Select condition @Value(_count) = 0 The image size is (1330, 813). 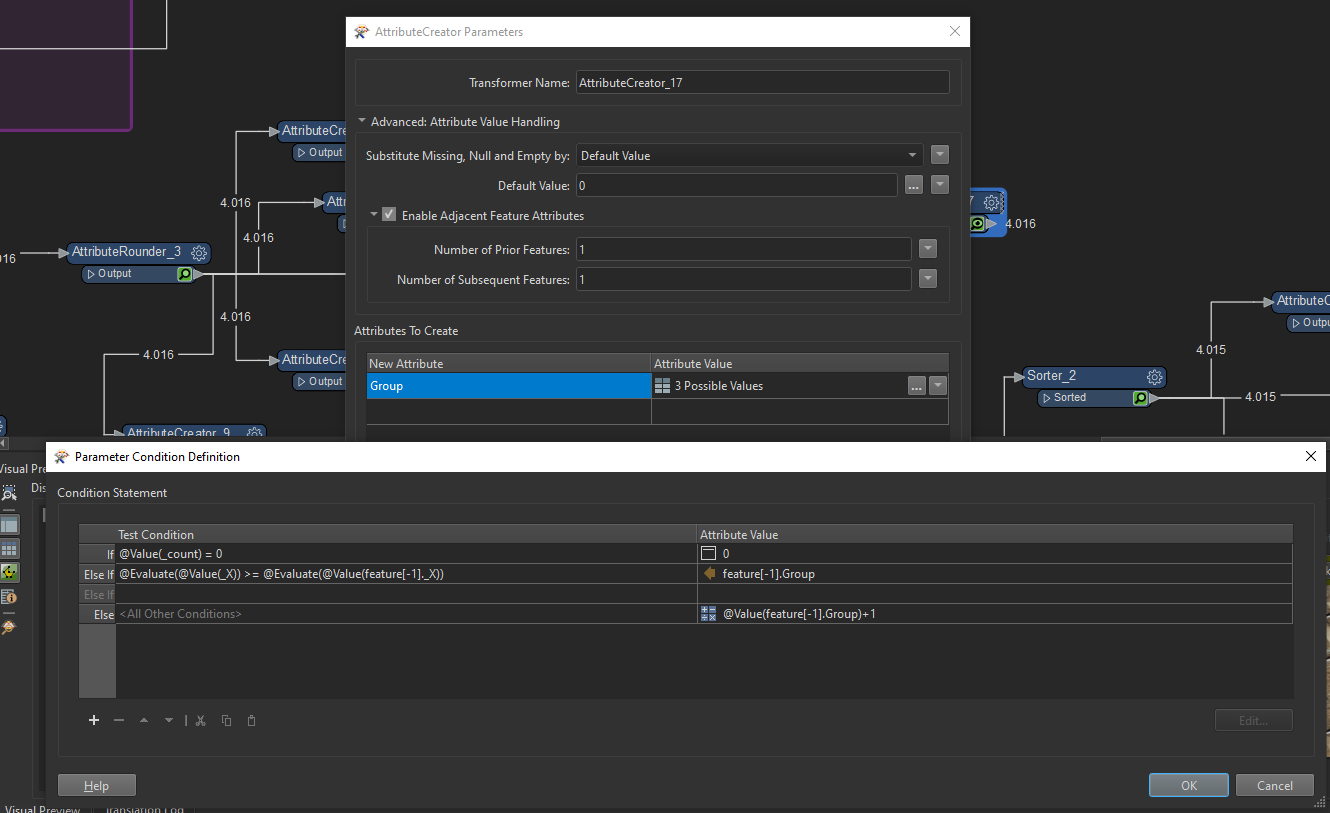tap(406, 553)
